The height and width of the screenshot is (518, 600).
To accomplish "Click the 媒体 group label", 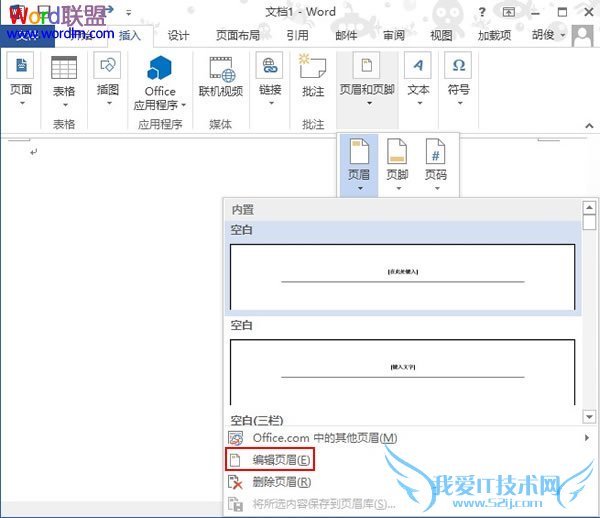I will [x=220, y=124].
